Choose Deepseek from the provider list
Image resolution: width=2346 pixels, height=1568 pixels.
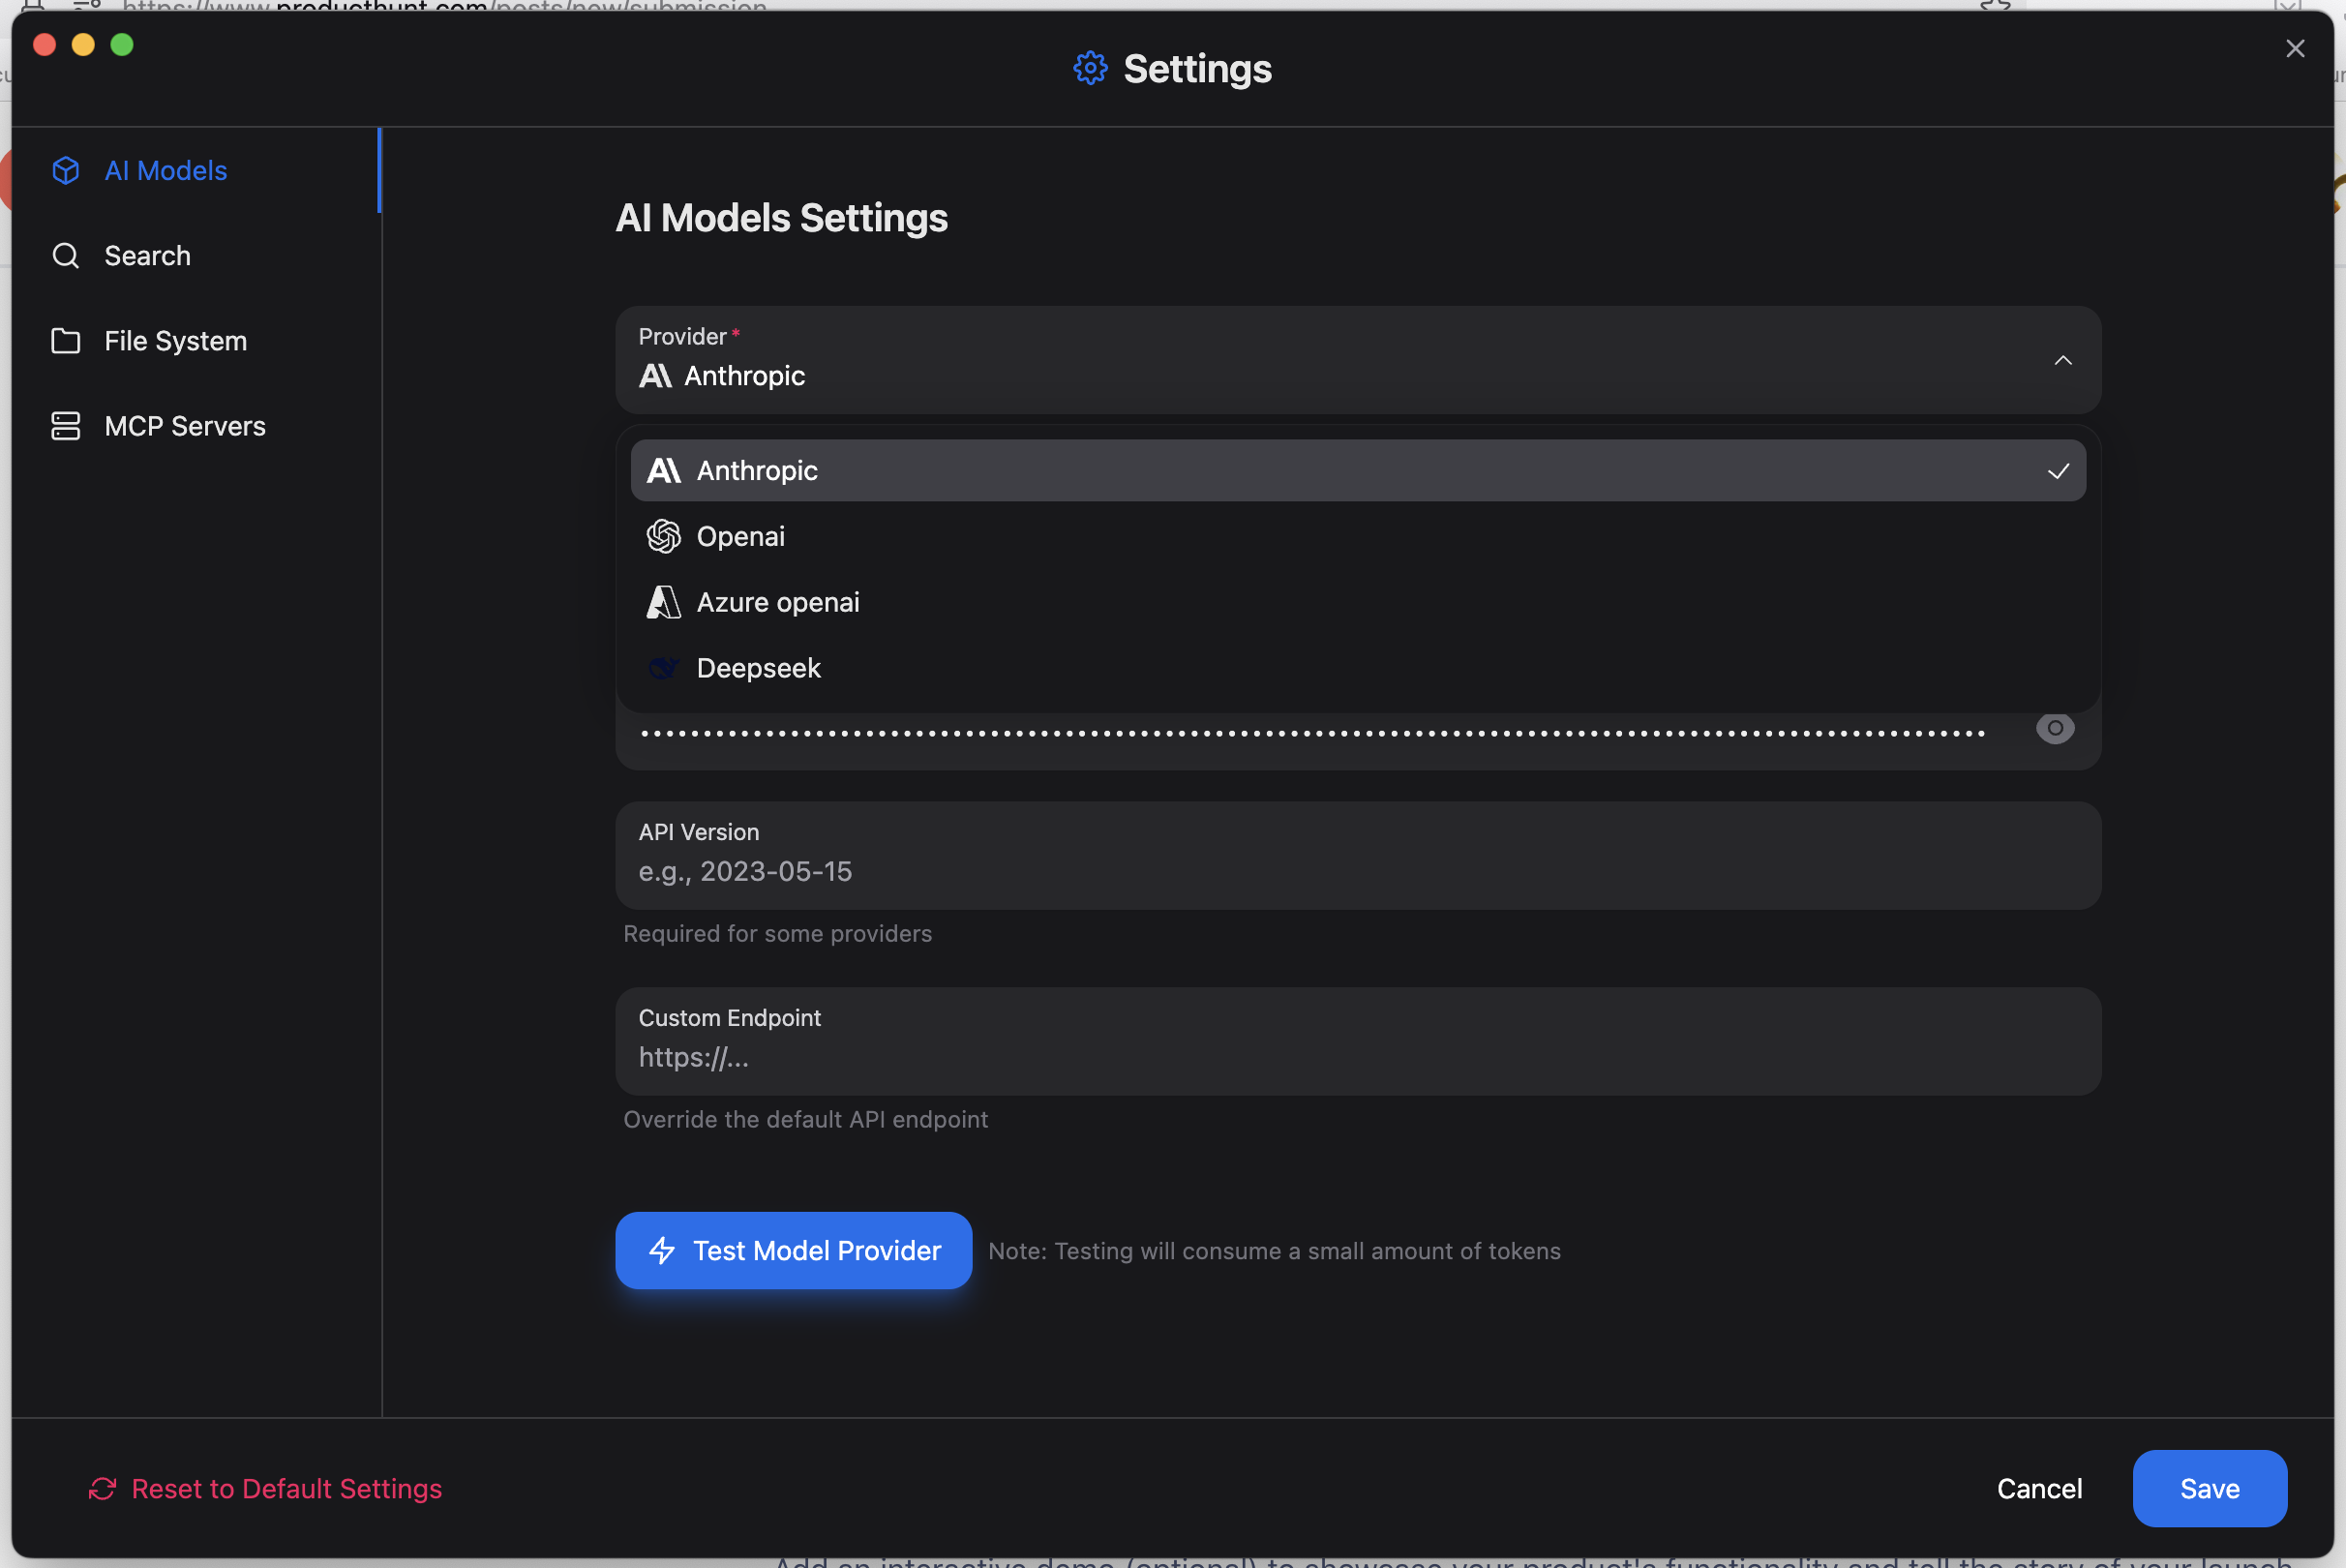coord(758,668)
